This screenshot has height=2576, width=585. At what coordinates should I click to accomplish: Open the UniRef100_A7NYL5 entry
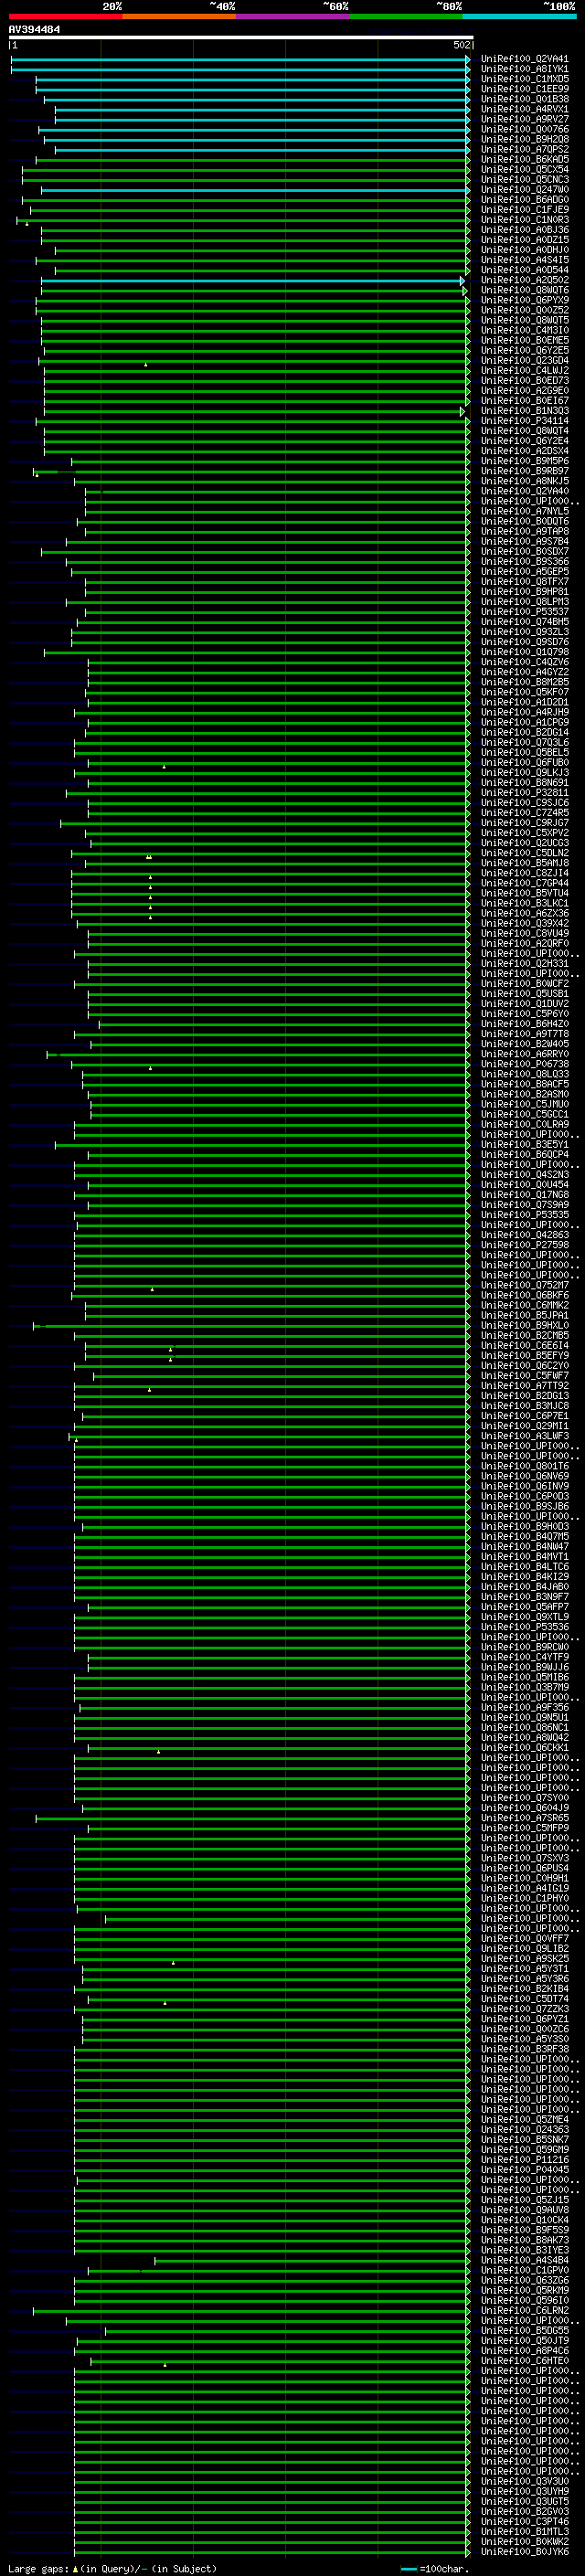coord(524,511)
